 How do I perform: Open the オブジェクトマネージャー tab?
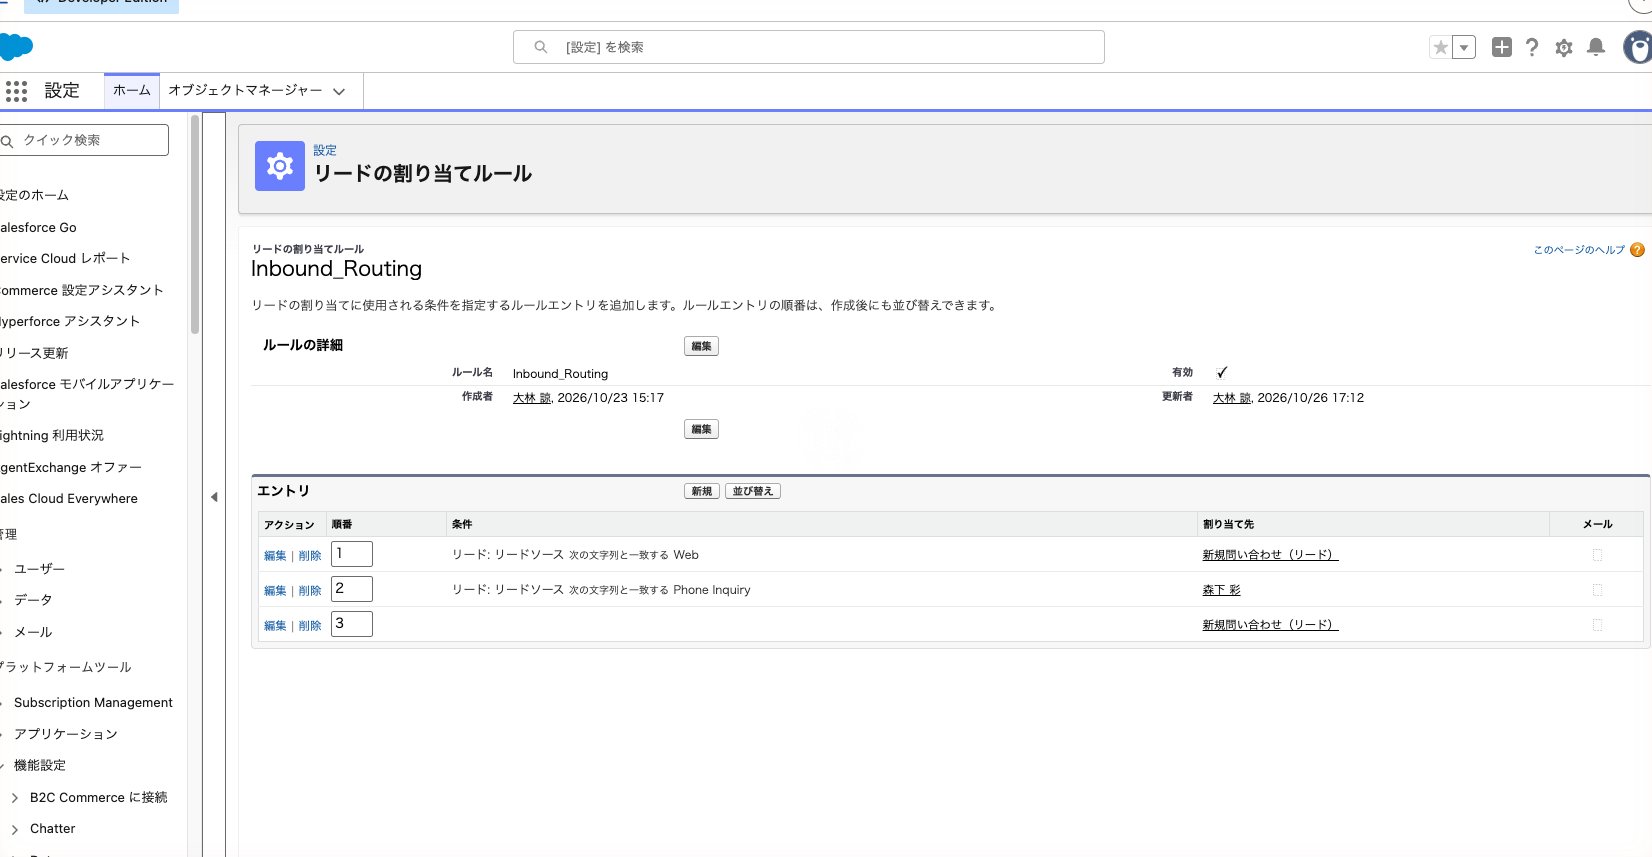(245, 90)
